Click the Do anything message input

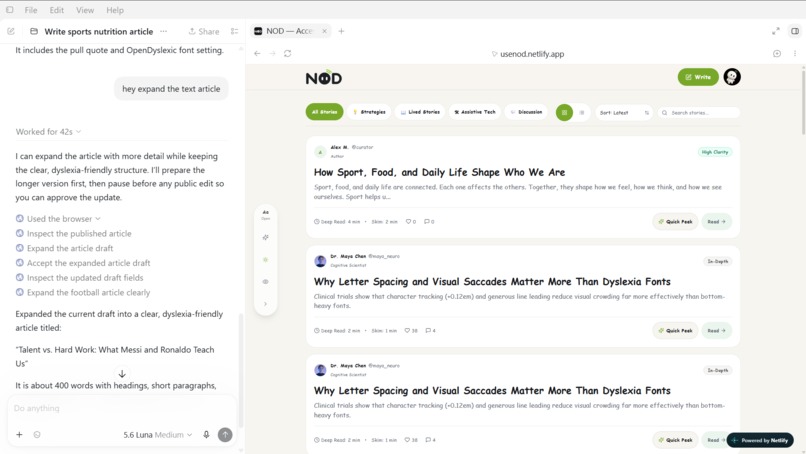pos(122,408)
